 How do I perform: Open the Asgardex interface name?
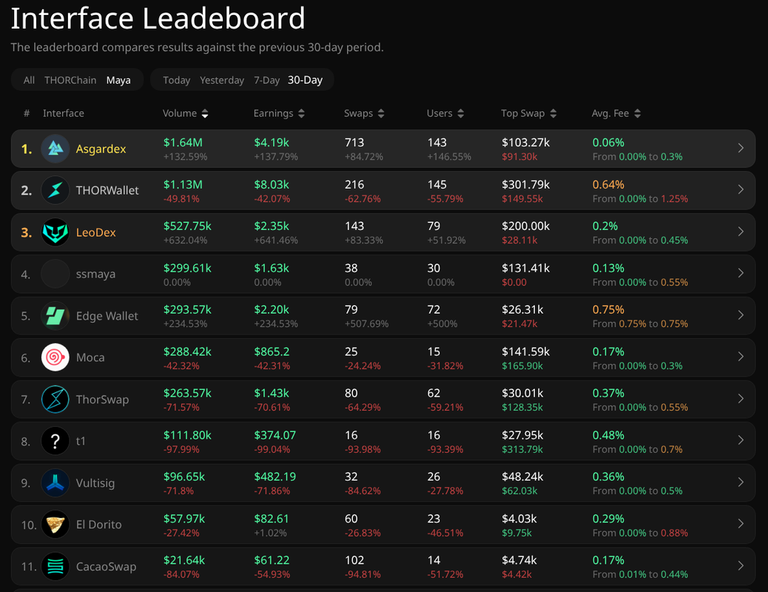(101, 149)
